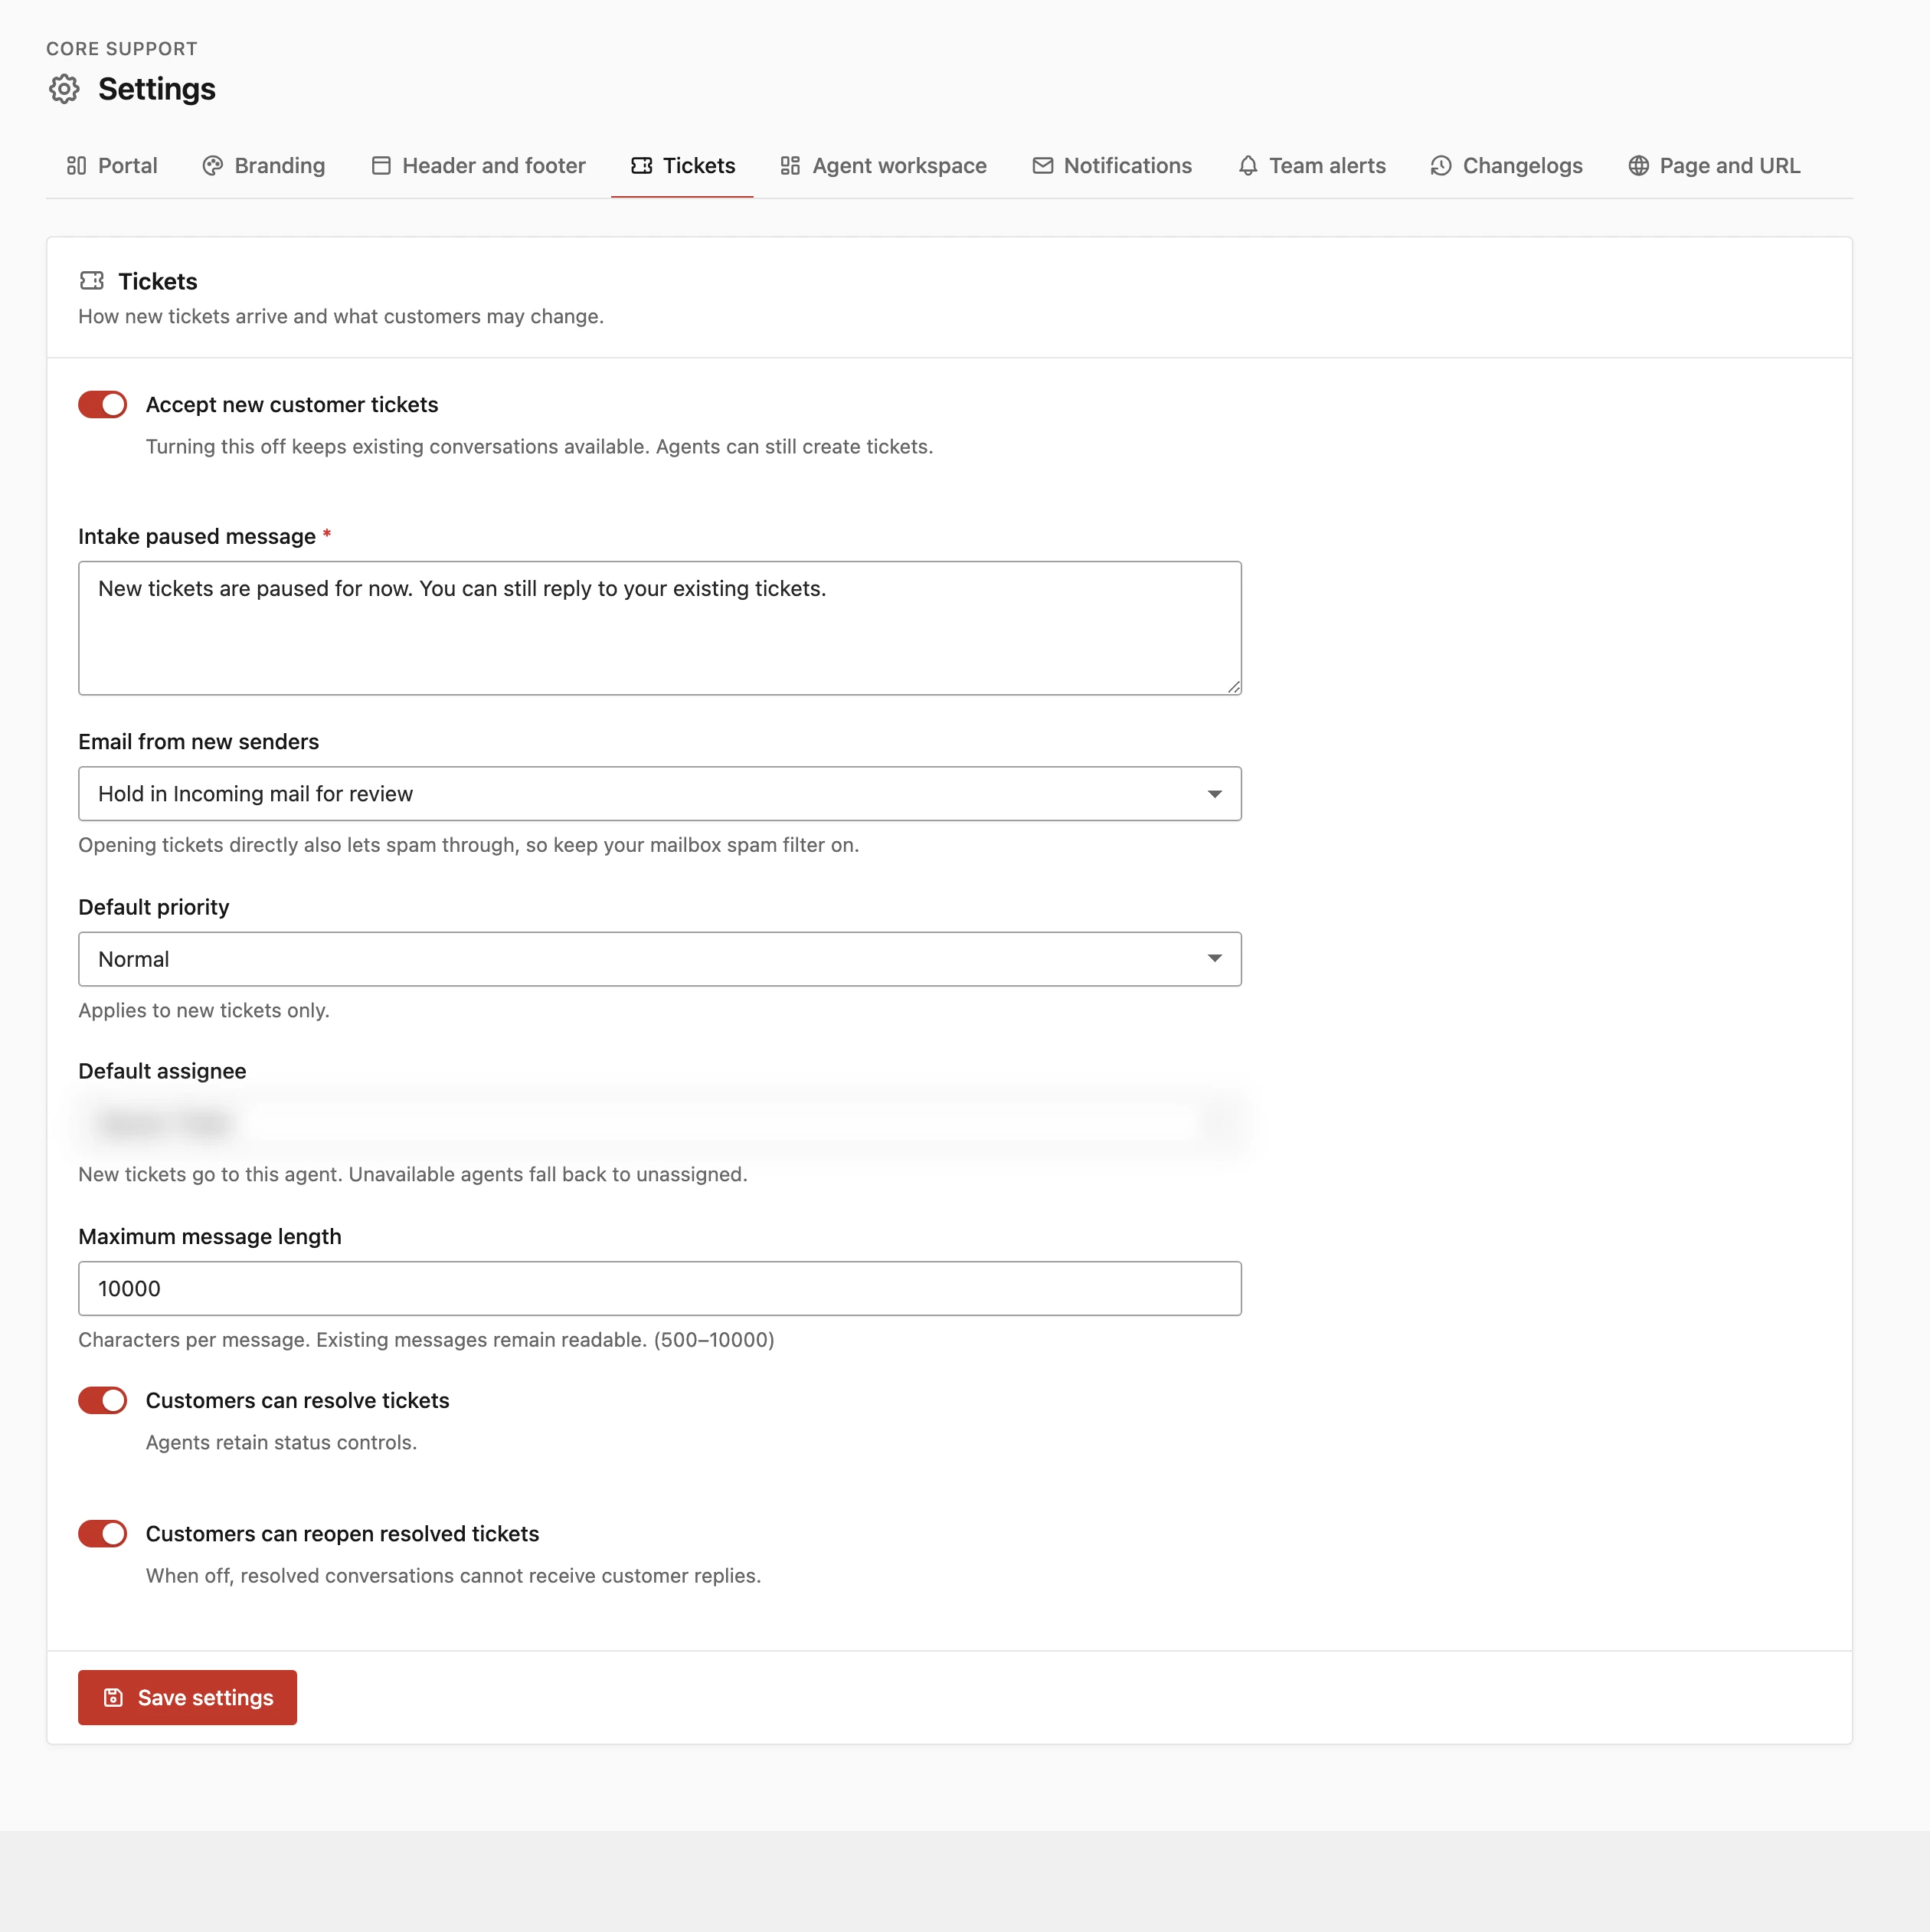Click the Settings gear icon

point(64,89)
